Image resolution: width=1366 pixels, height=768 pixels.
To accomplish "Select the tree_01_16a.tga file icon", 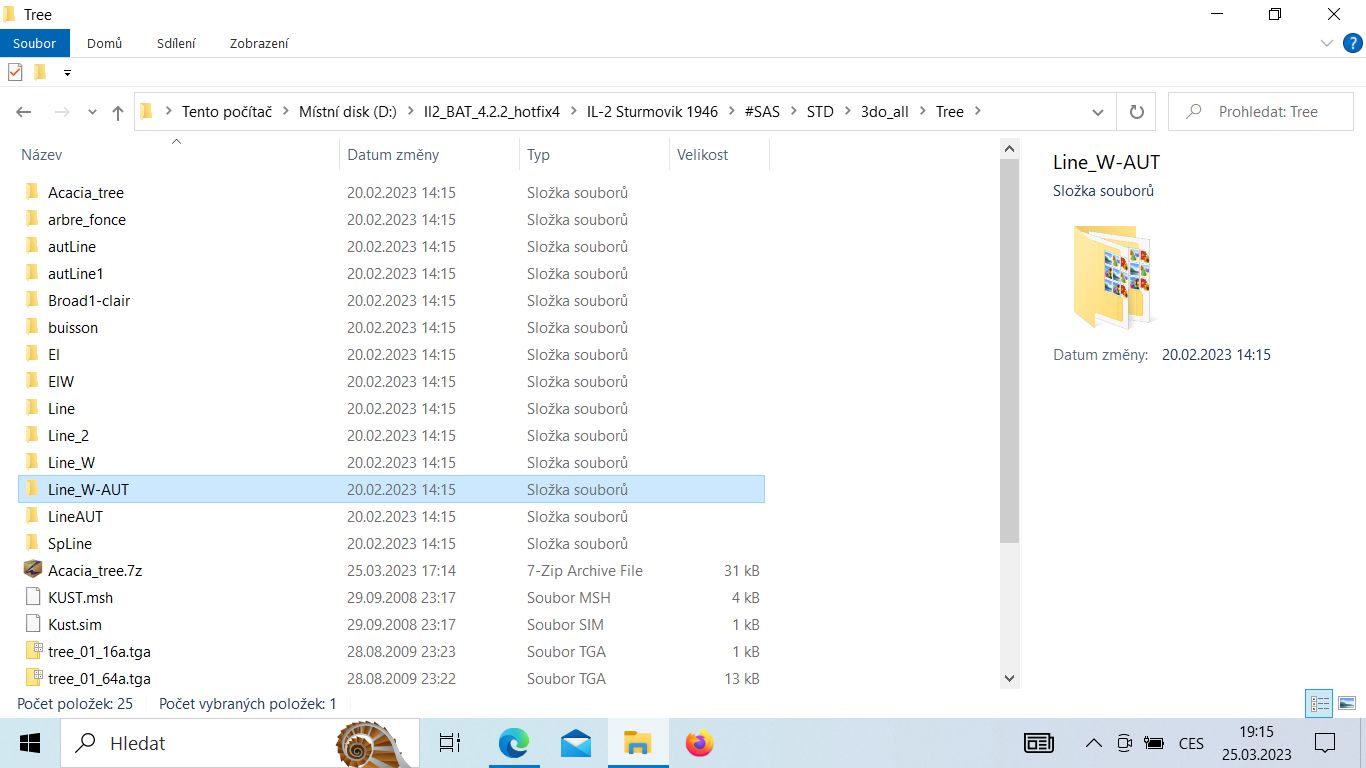I will pos(32,651).
